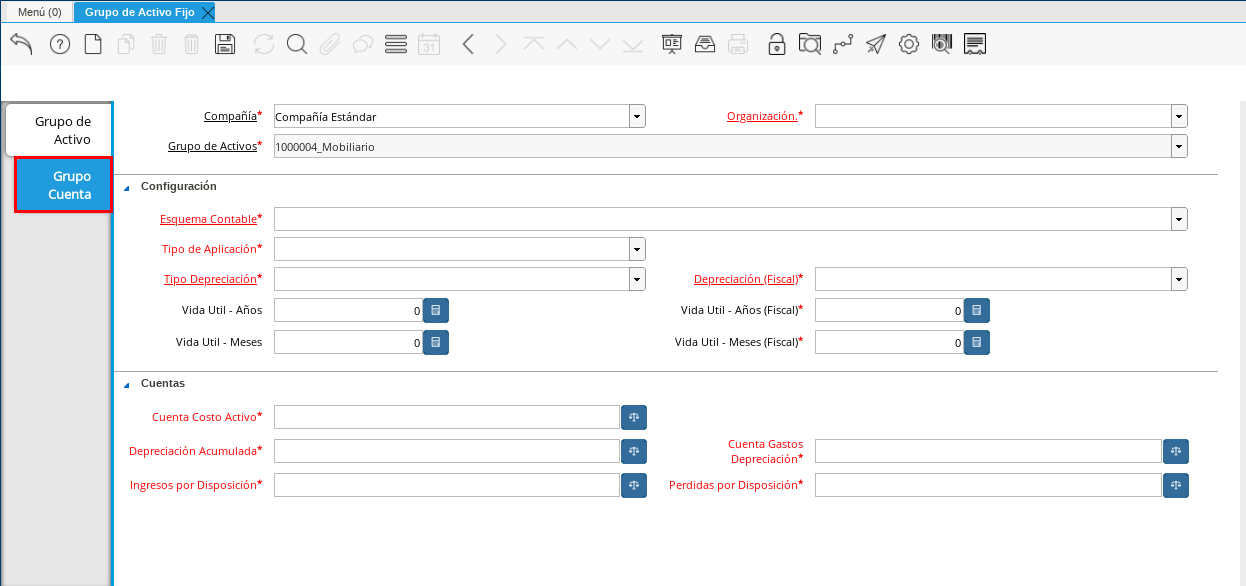Open requests paper plane icon

pos(876,44)
